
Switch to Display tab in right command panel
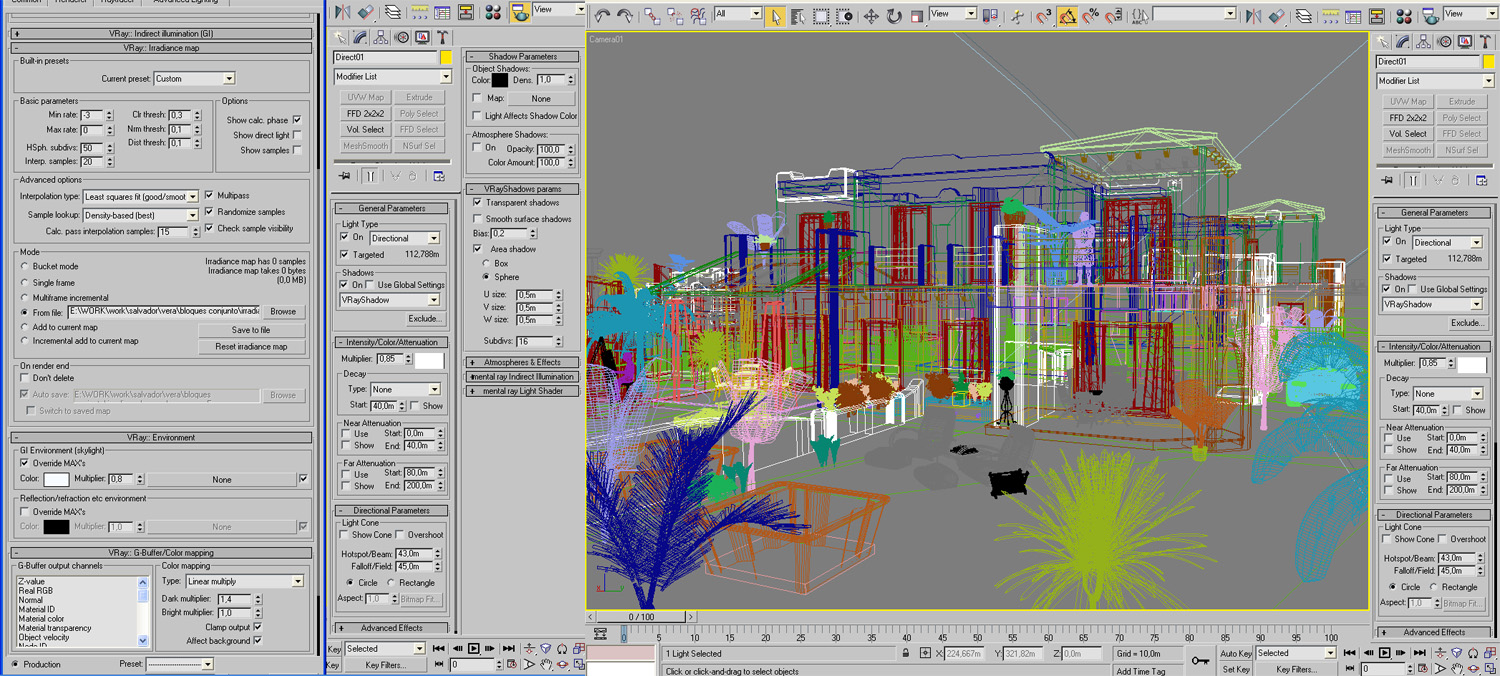coord(1465,41)
